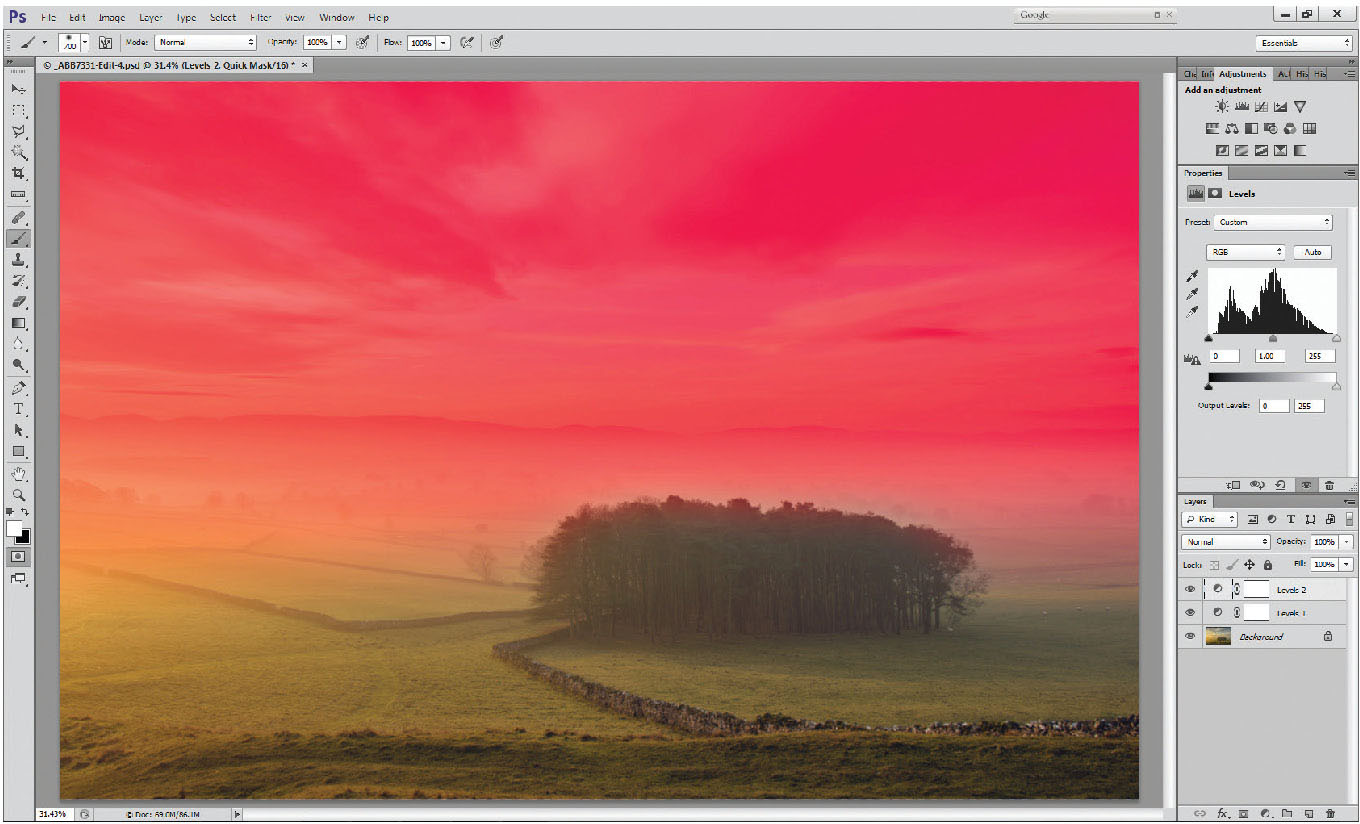This screenshot has width=1360, height=824.
Task: Open the layer blend mode dropdown
Action: pos(1226,542)
